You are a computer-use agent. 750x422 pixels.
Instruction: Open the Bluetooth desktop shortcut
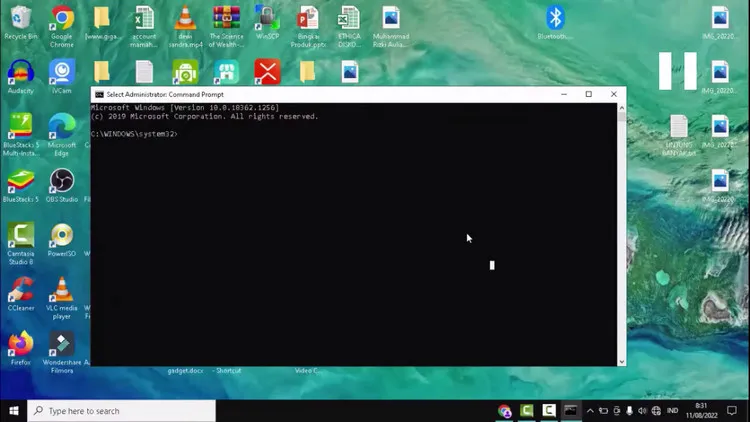pyautogui.click(x=555, y=23)
